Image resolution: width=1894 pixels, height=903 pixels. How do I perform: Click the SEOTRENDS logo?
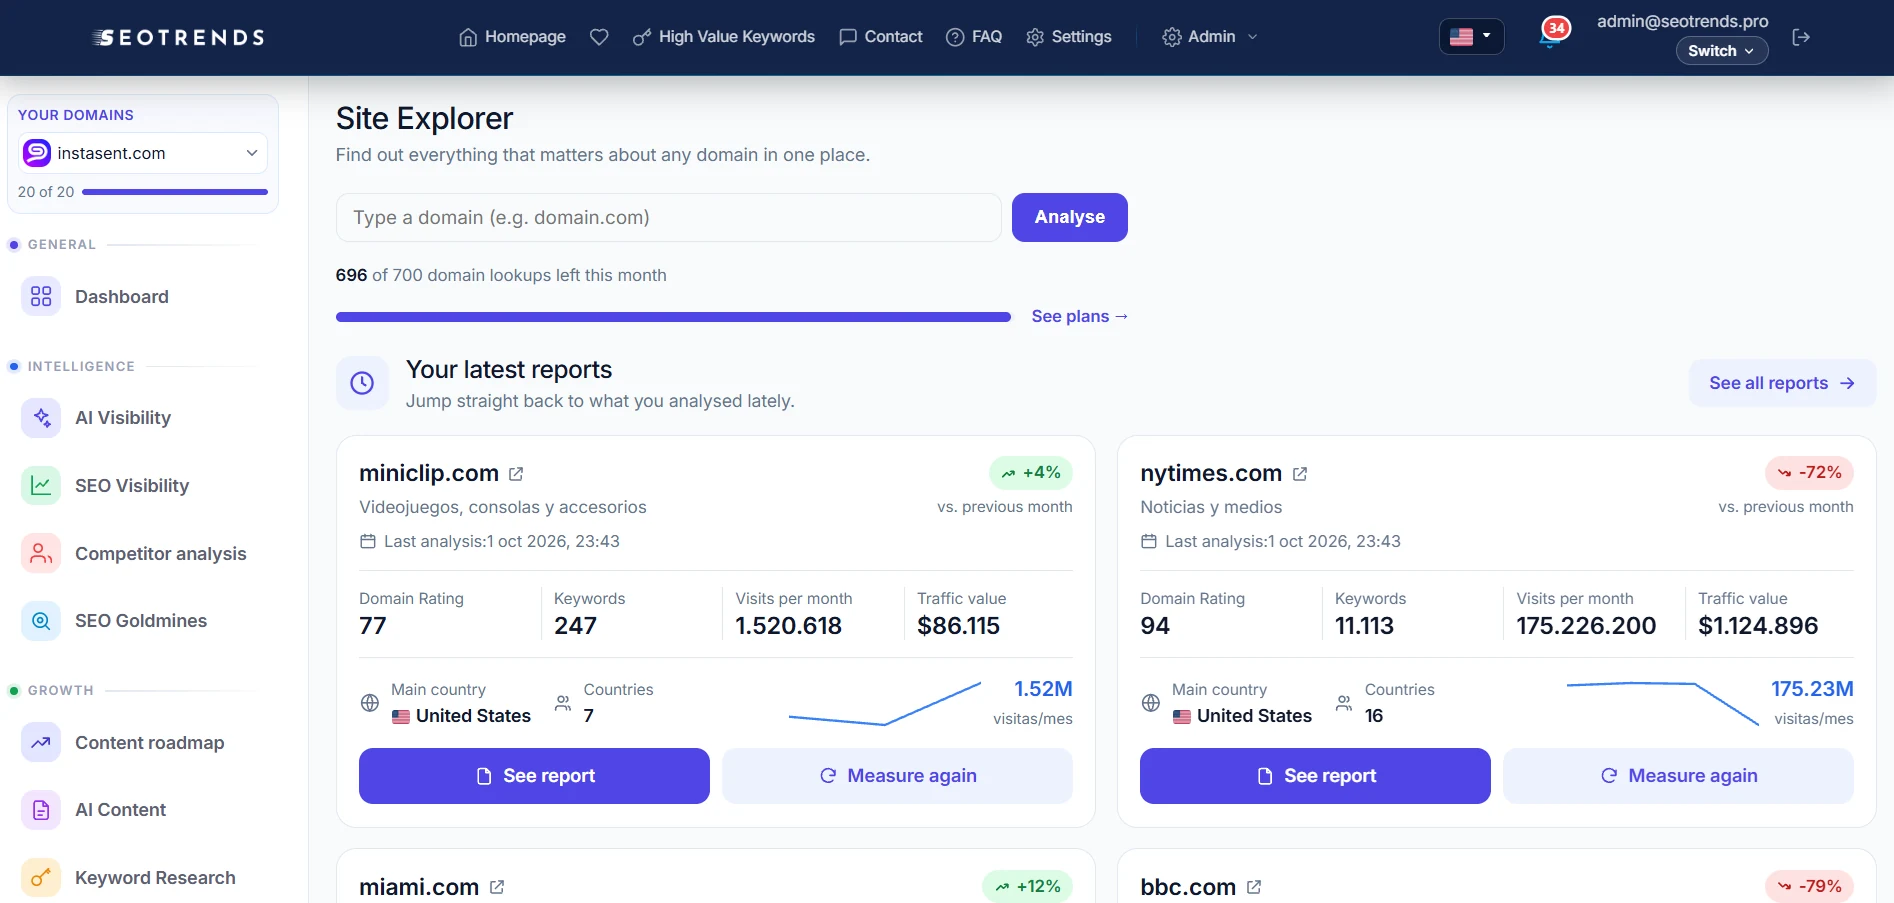tap(178, 37)
